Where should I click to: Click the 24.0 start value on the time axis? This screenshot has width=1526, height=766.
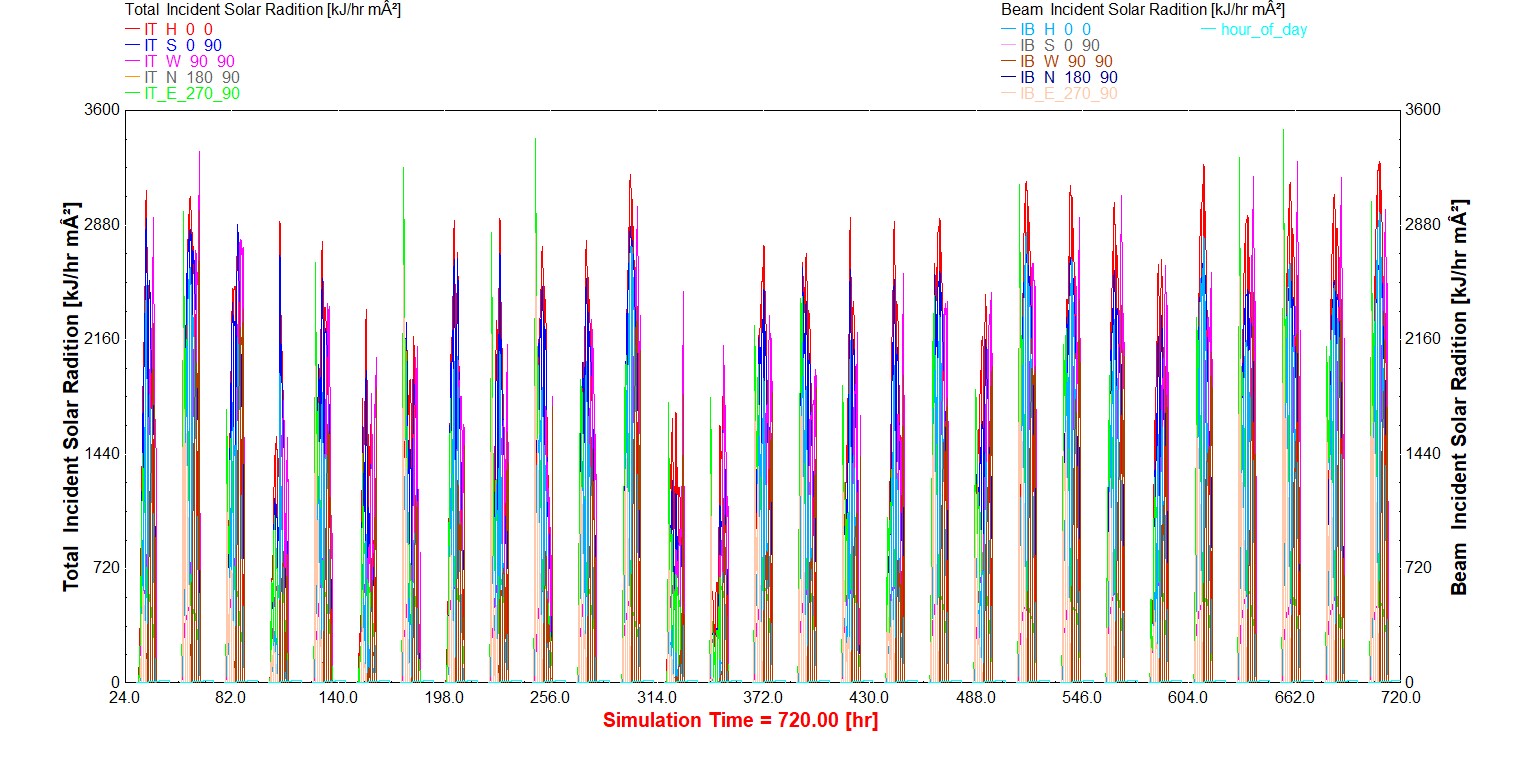pos(124,698)
